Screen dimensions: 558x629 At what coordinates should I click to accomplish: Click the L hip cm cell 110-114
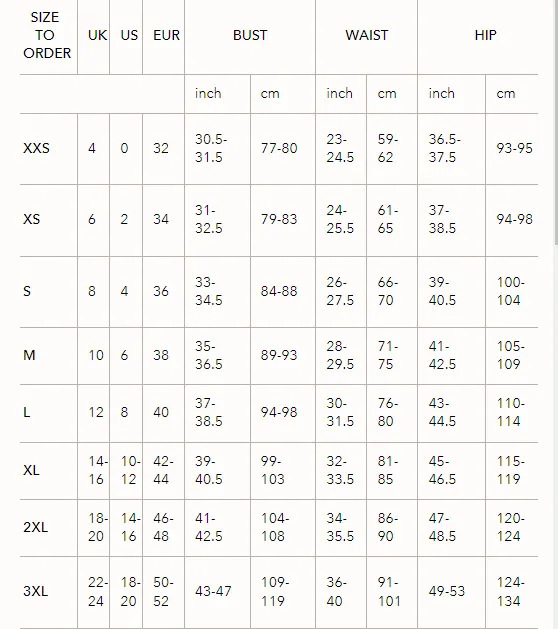(x=510, y=412)
